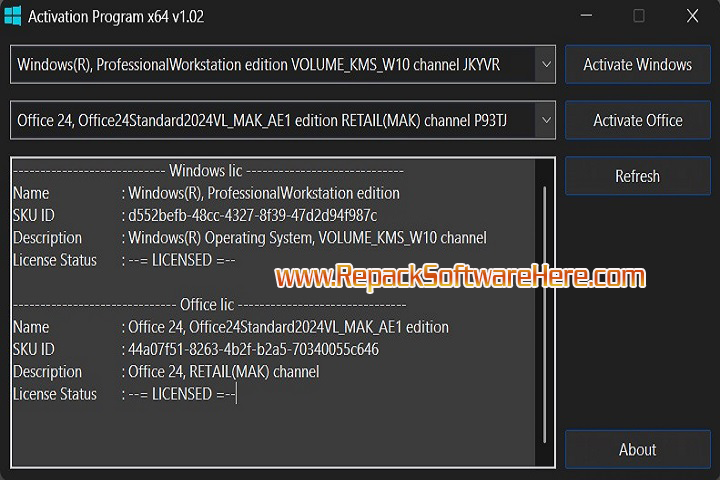Refresh the license information
This screenshot has height=480, width=720.
click(637, 176)
